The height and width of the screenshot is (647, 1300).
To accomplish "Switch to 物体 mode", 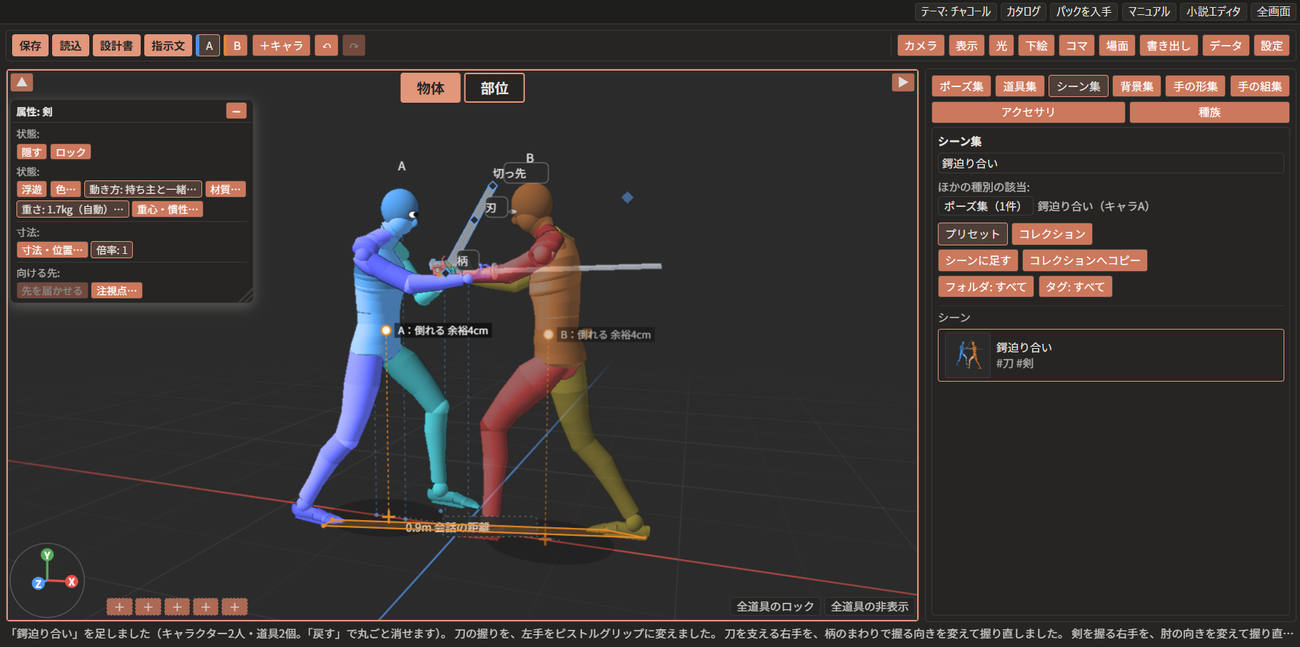I will (431, 88).
